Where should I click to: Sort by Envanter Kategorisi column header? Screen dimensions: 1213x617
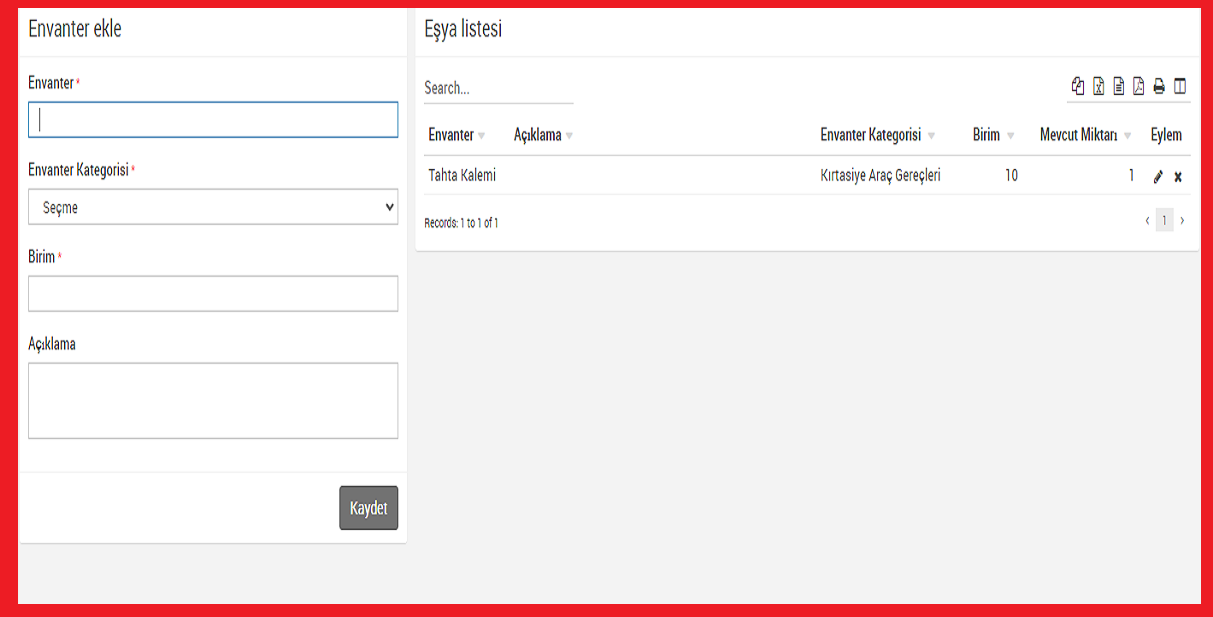click(x=871, y=135)
